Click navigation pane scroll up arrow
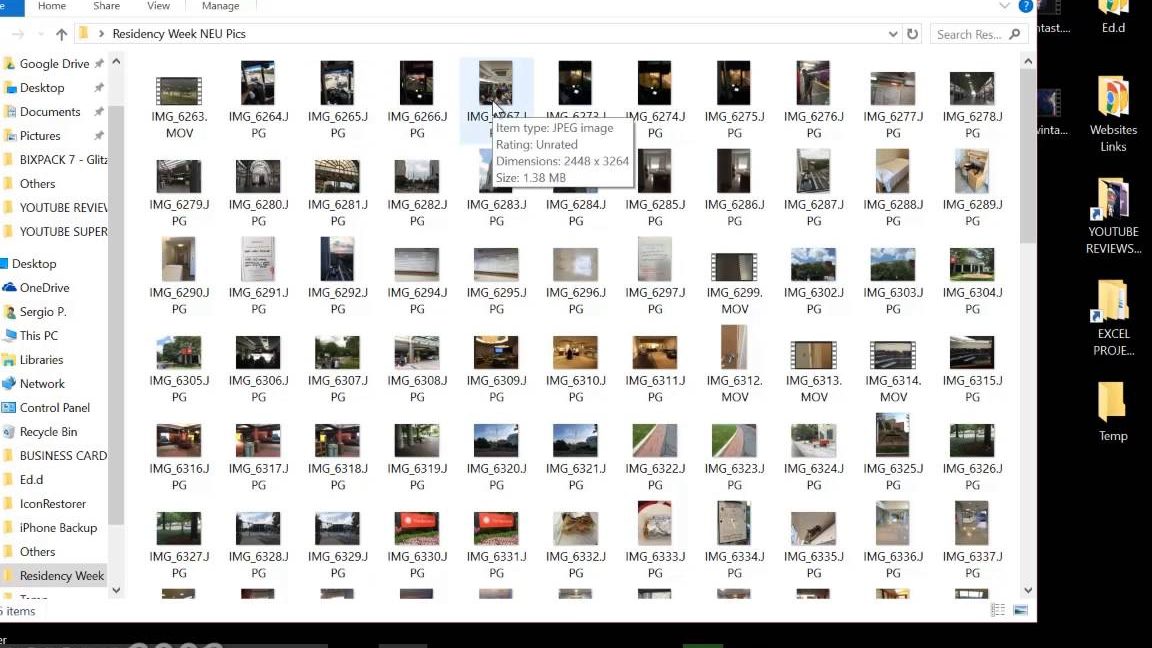Image resolution: width=1152 pixels, height=648 pixels. point(116,62)
